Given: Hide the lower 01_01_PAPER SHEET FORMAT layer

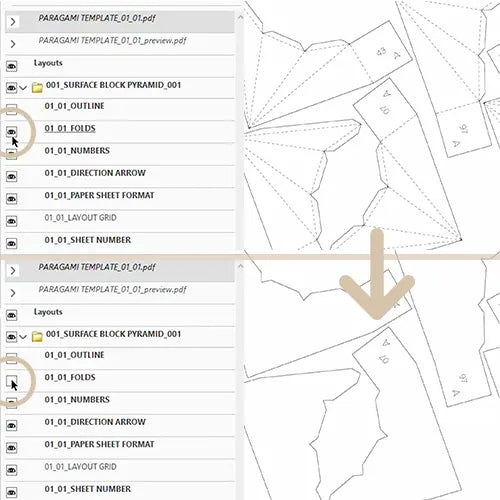Looking at the screenshot, I should coord(11,448).
